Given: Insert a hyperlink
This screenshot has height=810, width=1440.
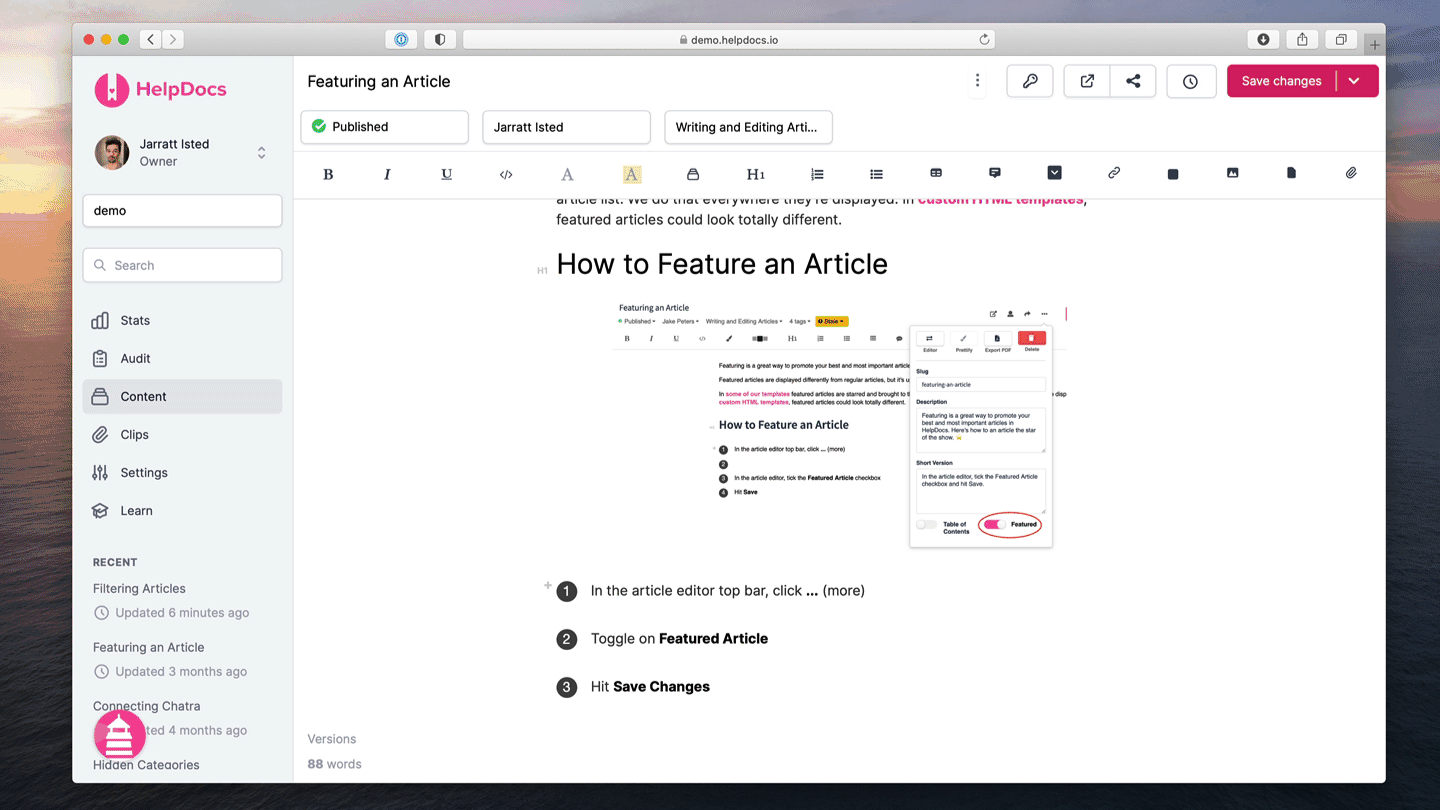Looking at the screenshot, I should coord(1114,173).
